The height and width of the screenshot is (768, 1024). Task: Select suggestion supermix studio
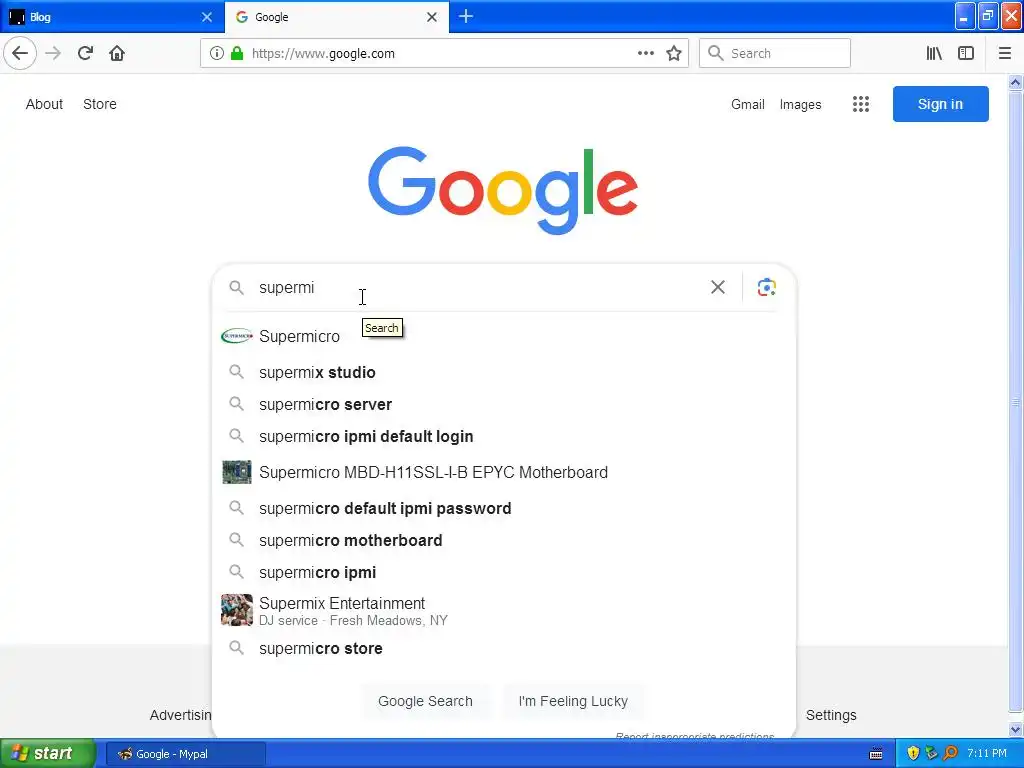coord(504,372)
